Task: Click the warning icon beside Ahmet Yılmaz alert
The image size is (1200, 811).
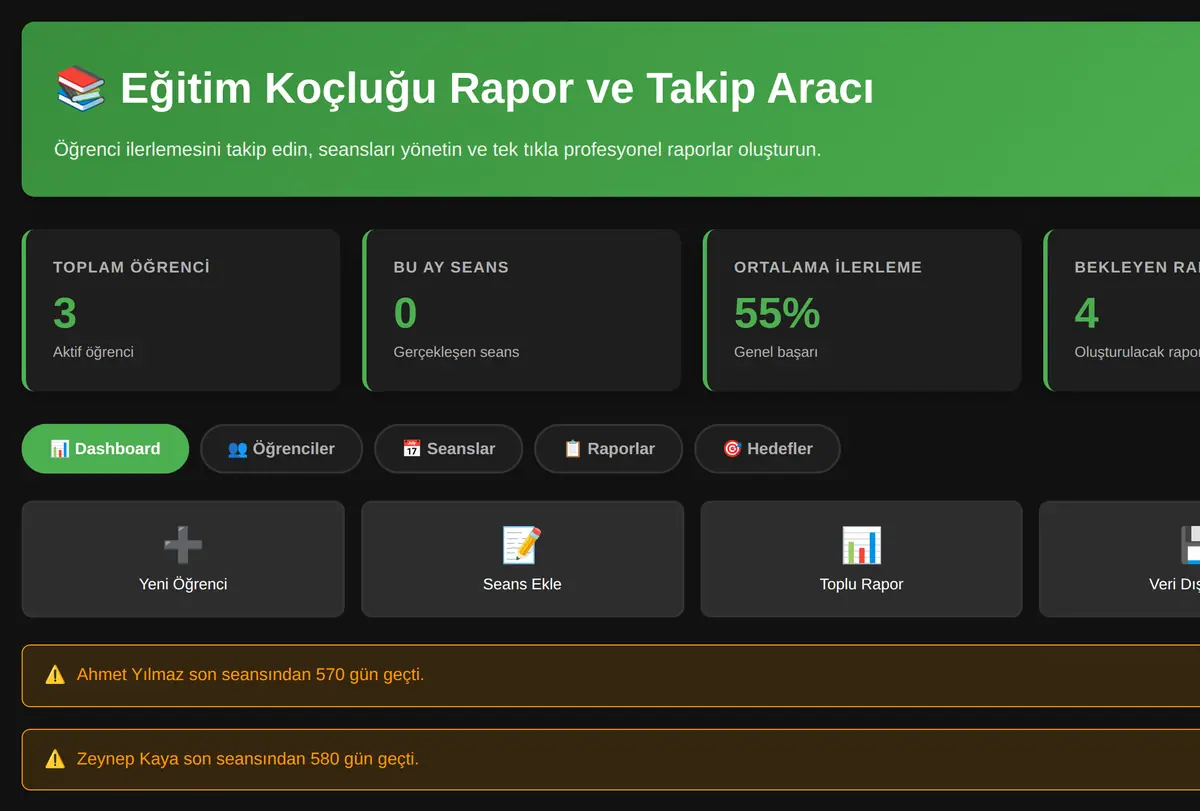Action: point(55,675)
